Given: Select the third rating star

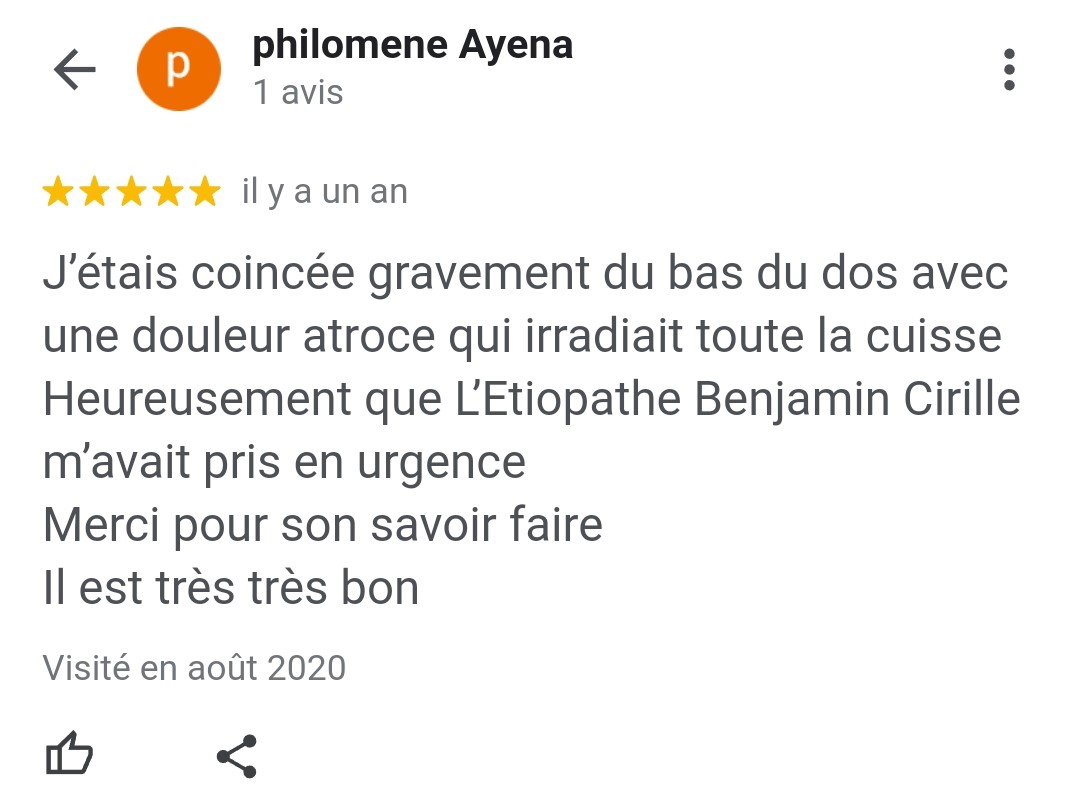Looking at the screenshot, I should (x=131, y=192).
